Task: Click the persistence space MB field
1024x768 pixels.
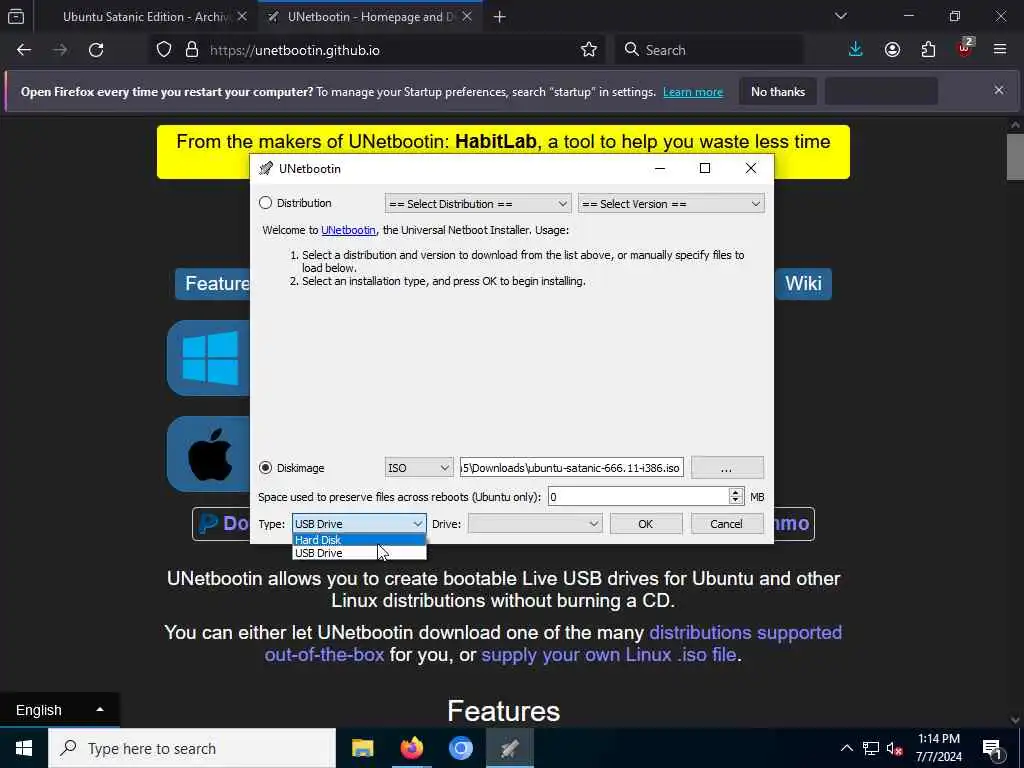Action: [638, 497]
